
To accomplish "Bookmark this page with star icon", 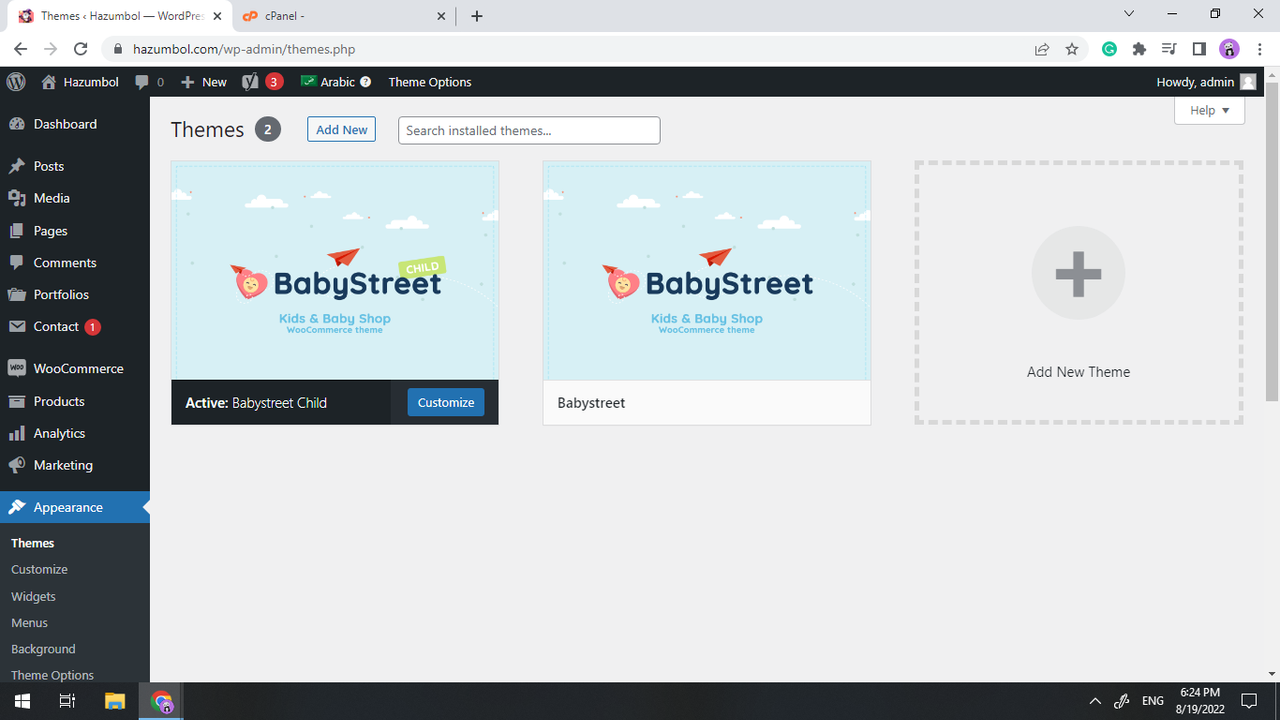I will click(1072, 48).
